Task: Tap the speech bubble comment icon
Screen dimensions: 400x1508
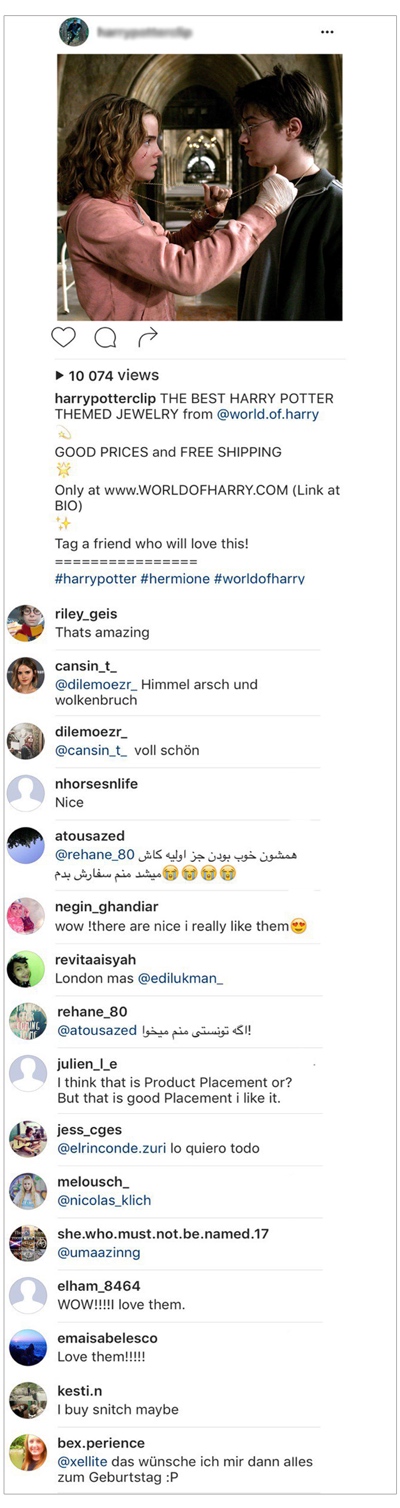Action: [105, 338]
